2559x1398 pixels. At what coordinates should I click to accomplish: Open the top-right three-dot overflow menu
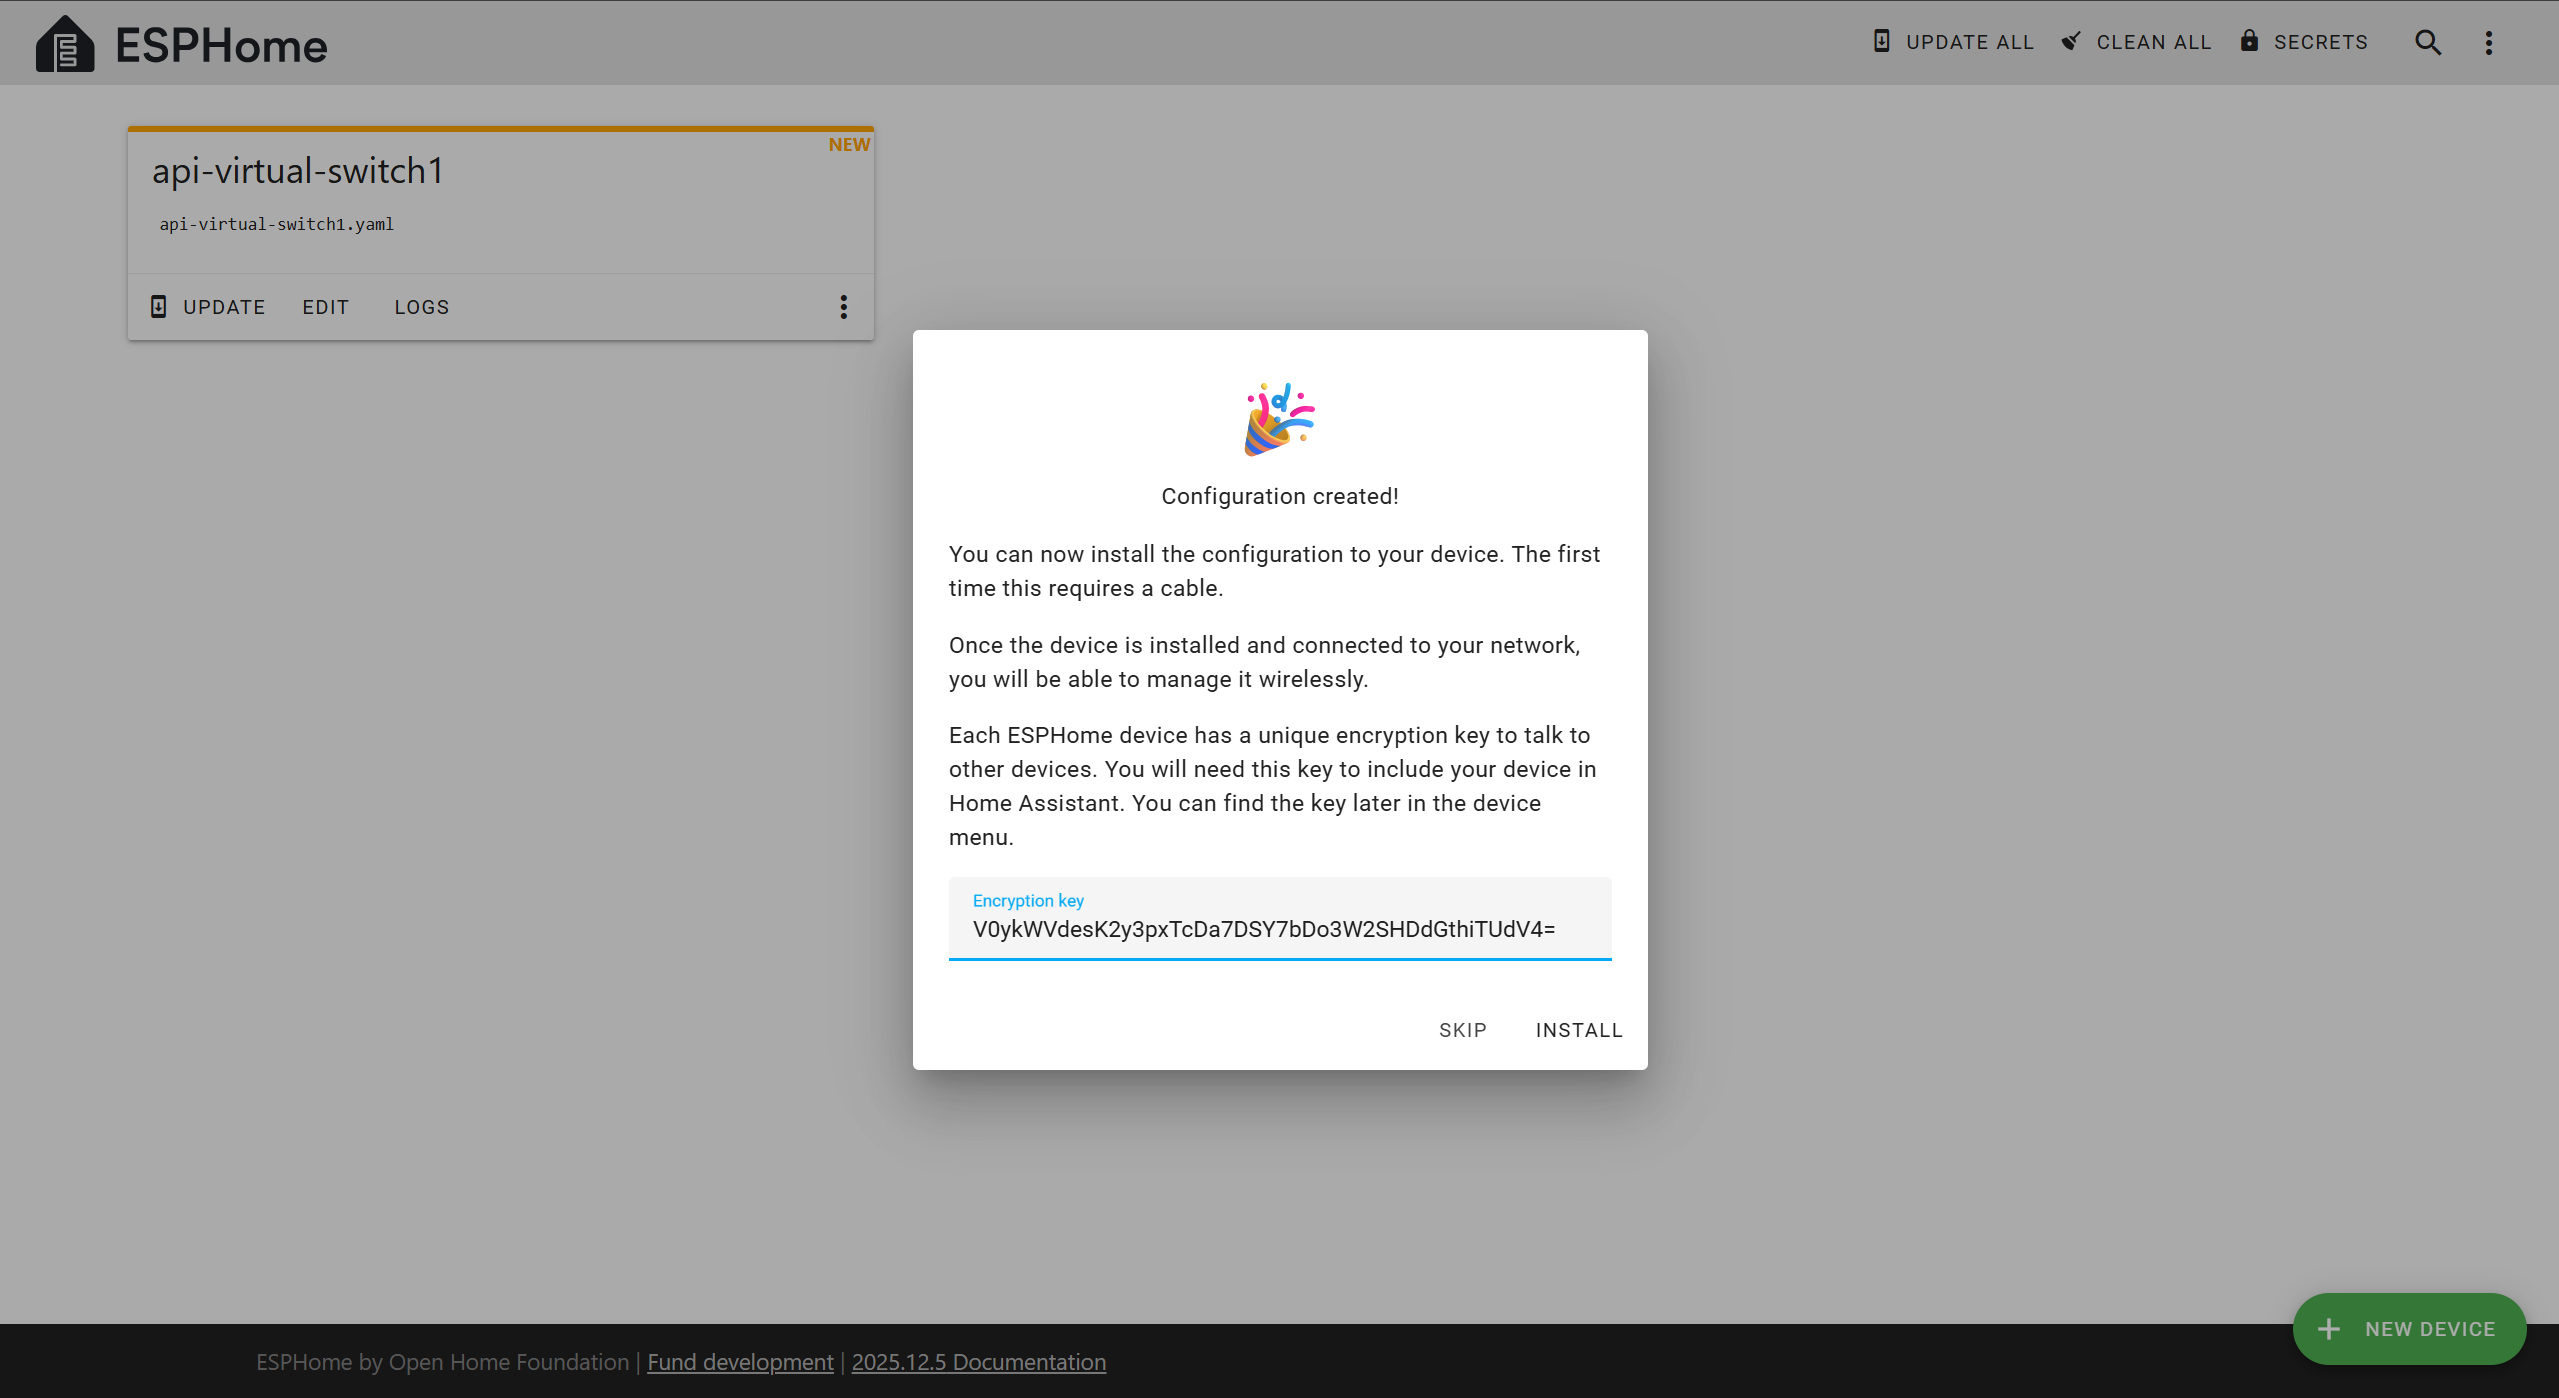click(2489, 42)
